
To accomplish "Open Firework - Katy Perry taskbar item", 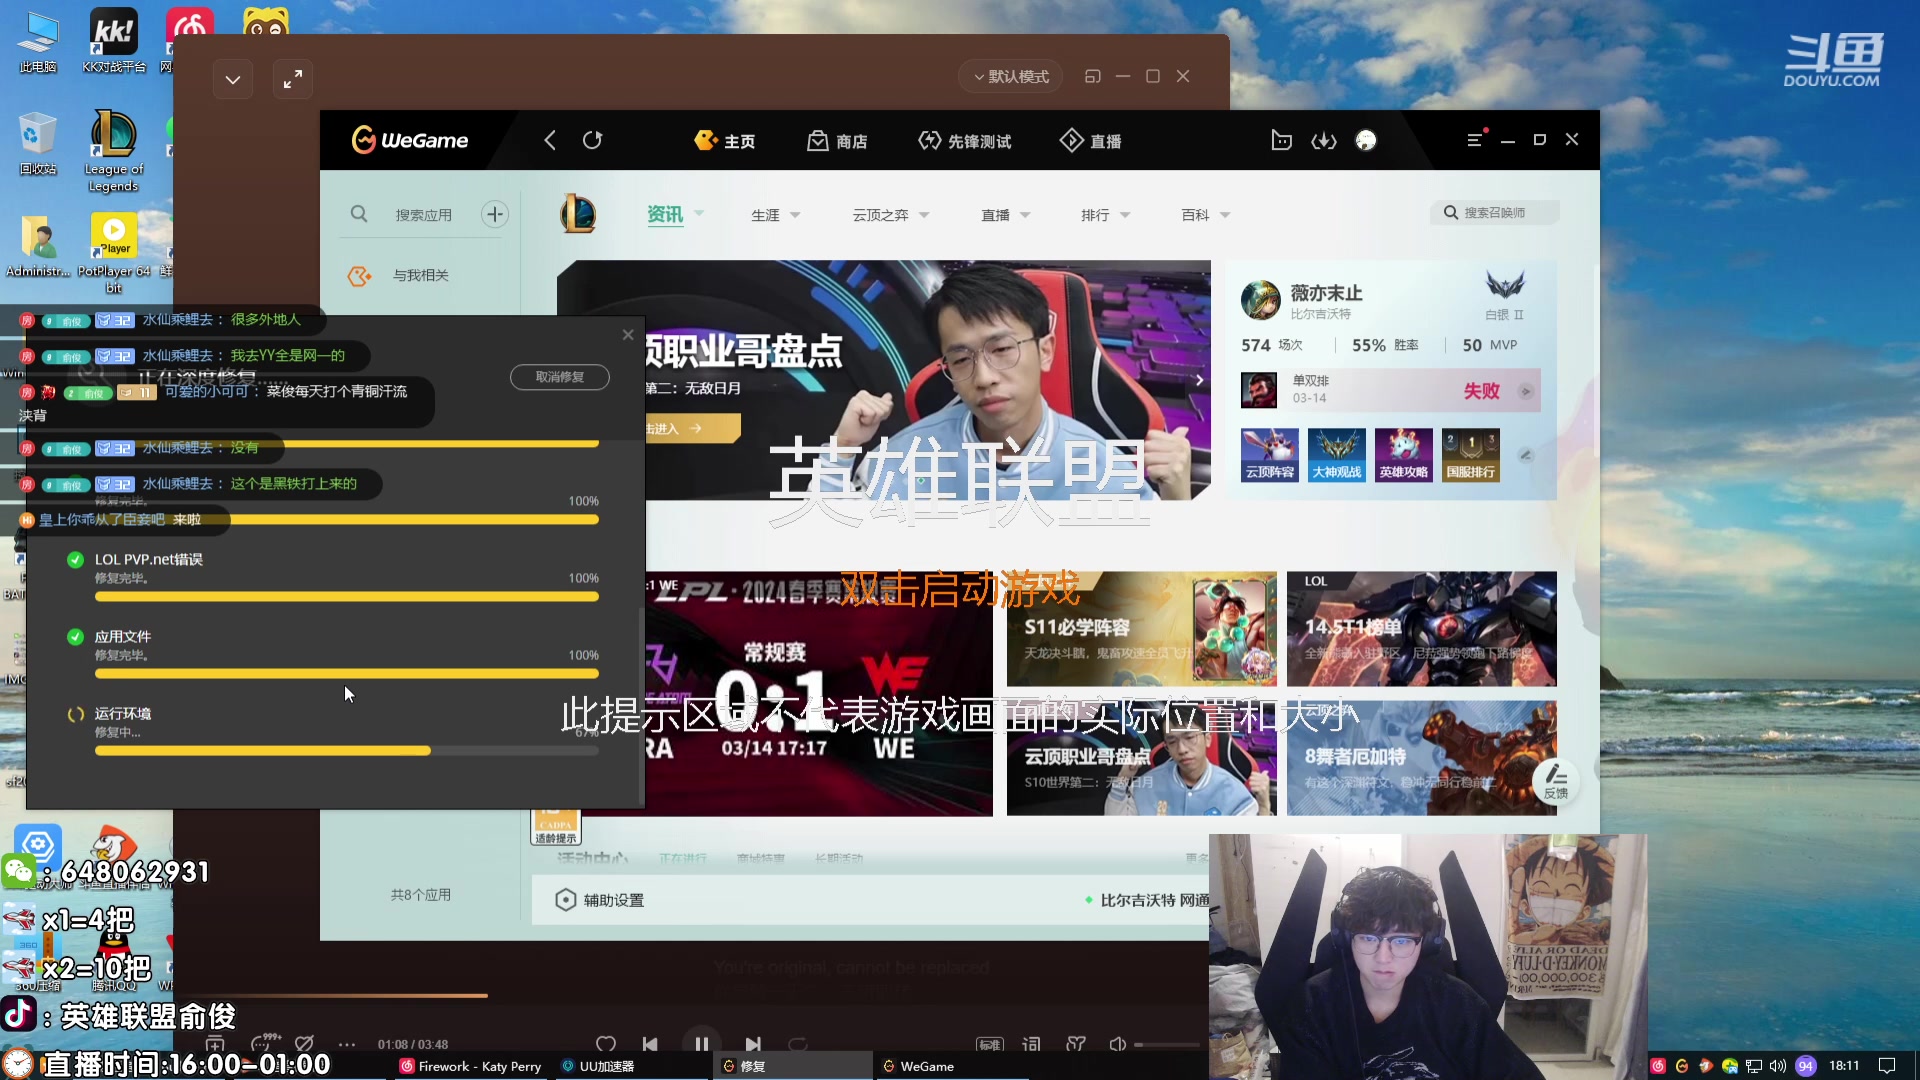I will tap(470, 1066).
